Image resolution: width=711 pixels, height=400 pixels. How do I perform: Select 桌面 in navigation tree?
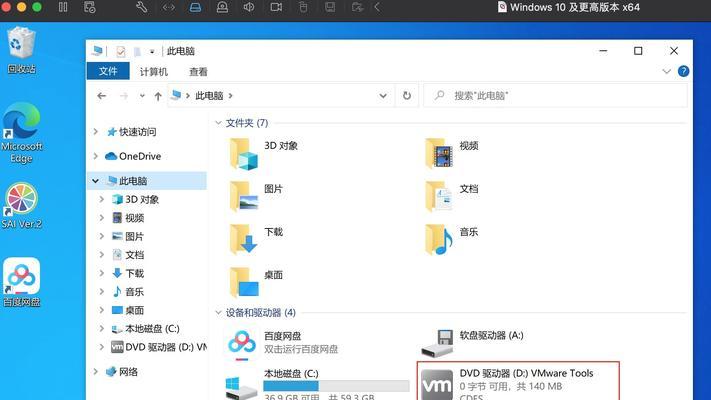(128, 310)
